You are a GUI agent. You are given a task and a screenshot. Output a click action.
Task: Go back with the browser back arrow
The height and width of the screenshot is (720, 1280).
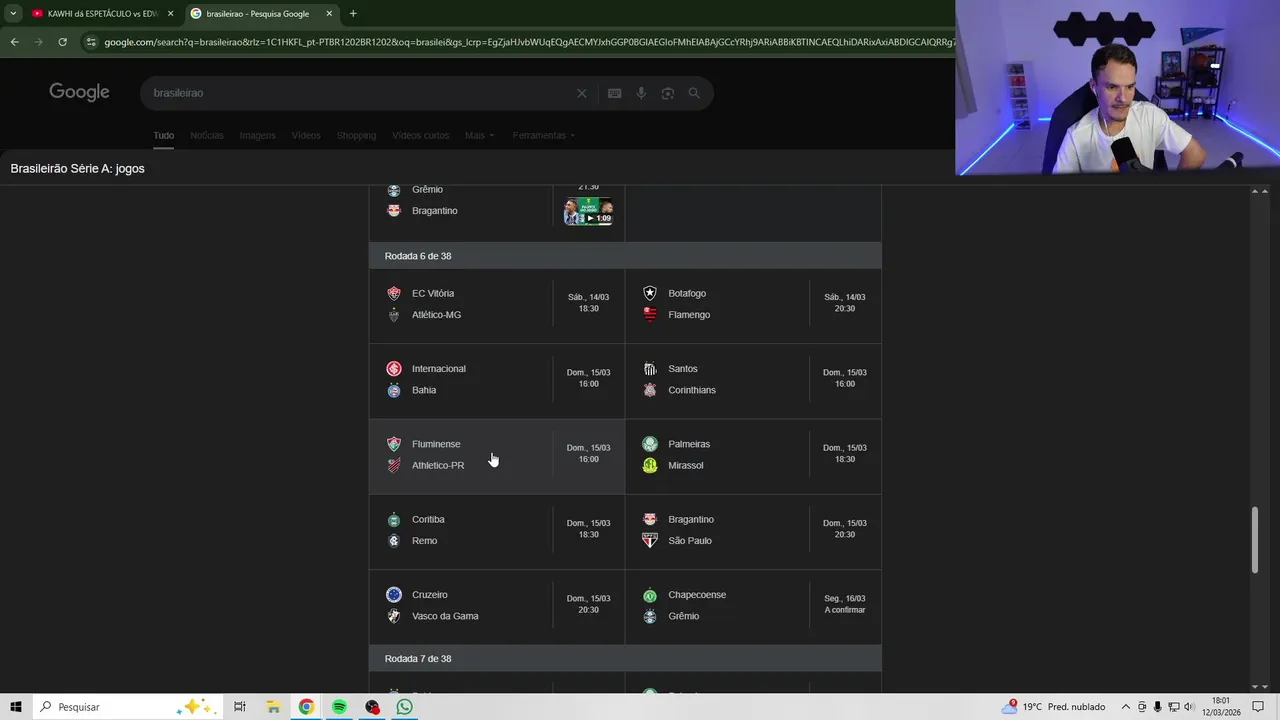tap(14, 42)
